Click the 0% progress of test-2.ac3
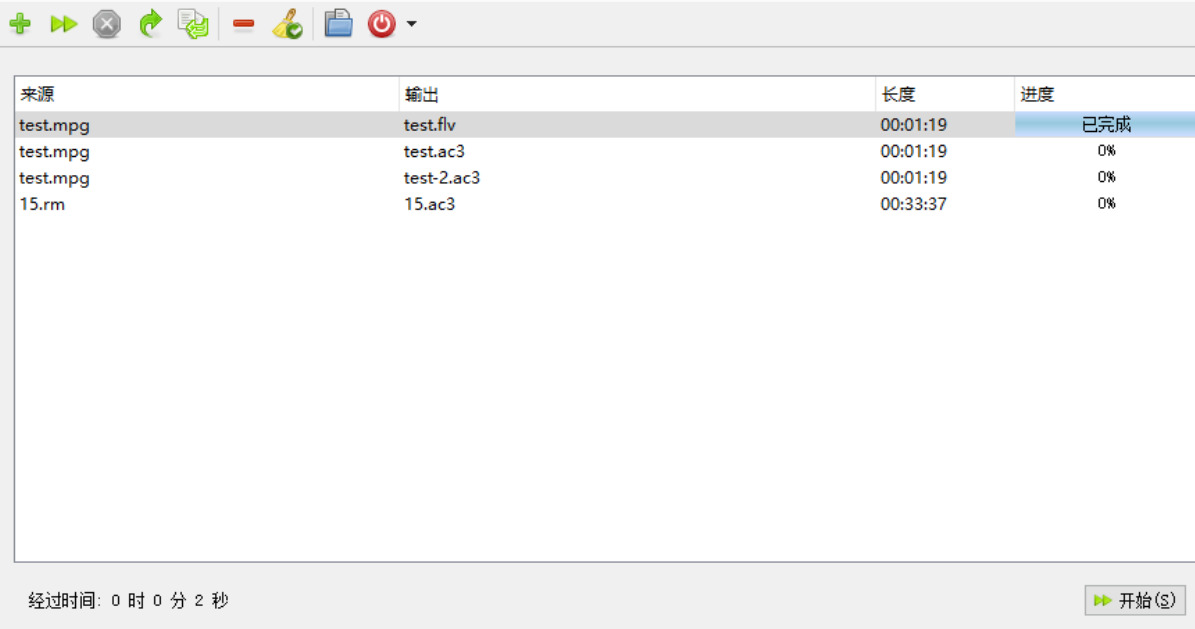This screenshot has height=629, width=1195. tap(1107, 177)
